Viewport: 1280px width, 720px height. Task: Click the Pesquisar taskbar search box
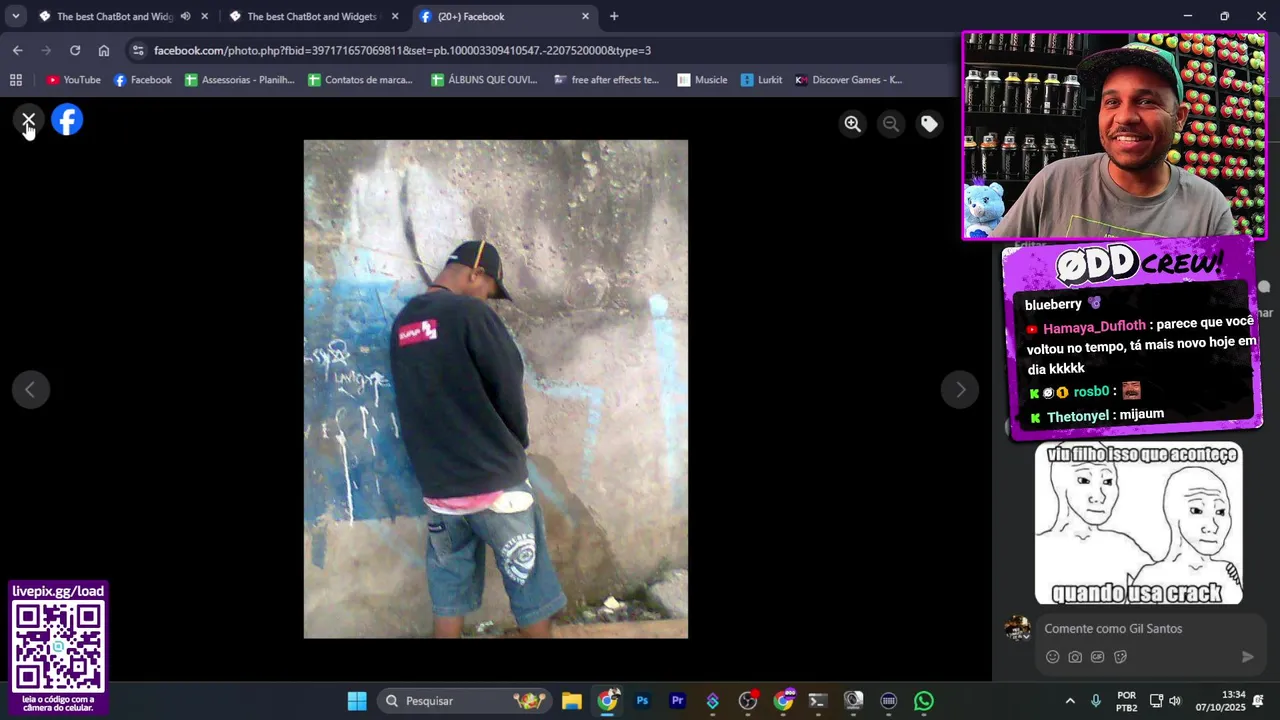click(465, 701)
